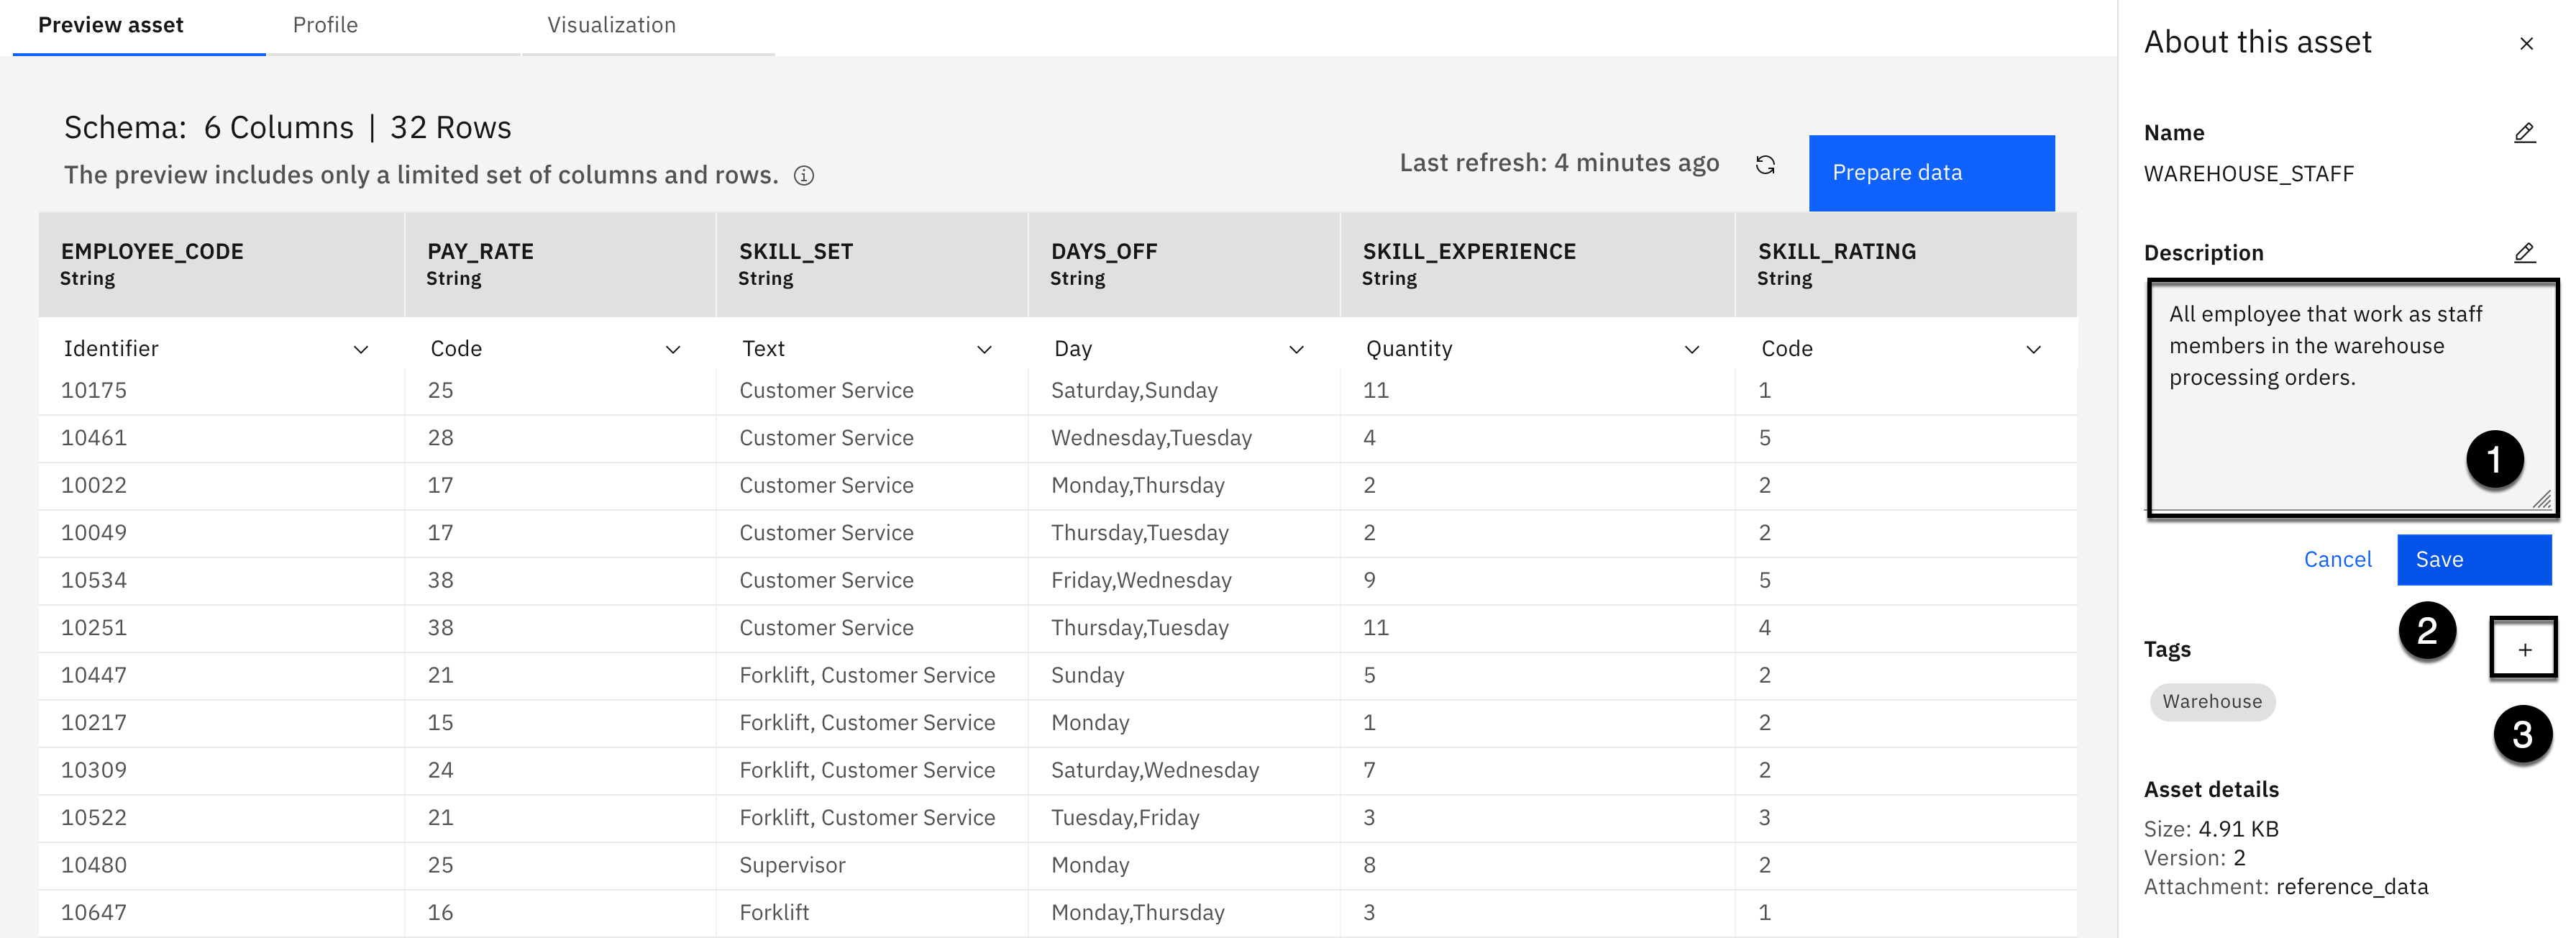Expand the Day dropdown under DAYS_OFF
Screen dimensions: 2576x938
1296,349
